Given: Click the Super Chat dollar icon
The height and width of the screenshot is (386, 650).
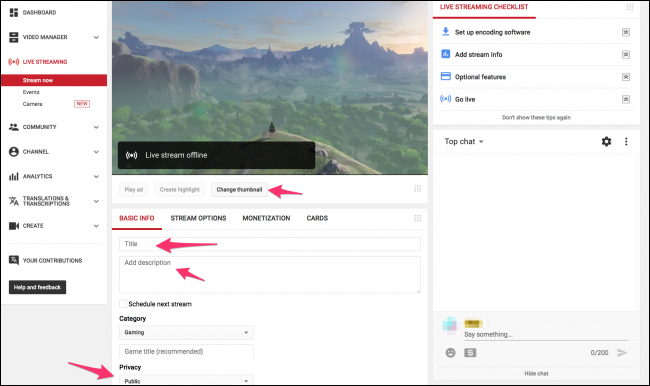Looking at the screenshot, I should pyautogui.click(x=470, y=352).
